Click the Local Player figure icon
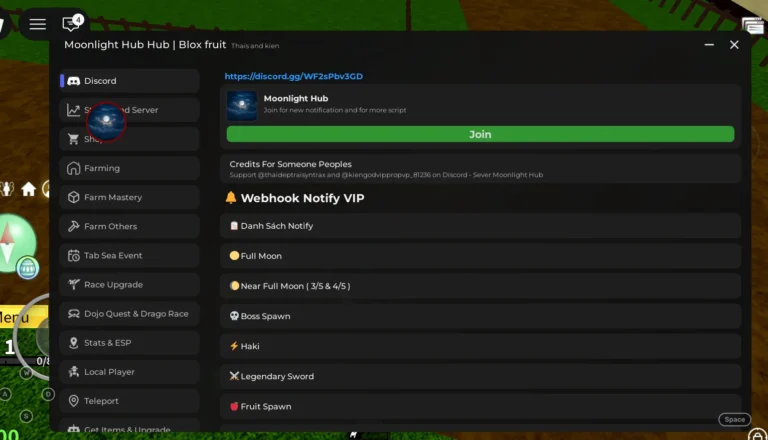 point(73,372)
